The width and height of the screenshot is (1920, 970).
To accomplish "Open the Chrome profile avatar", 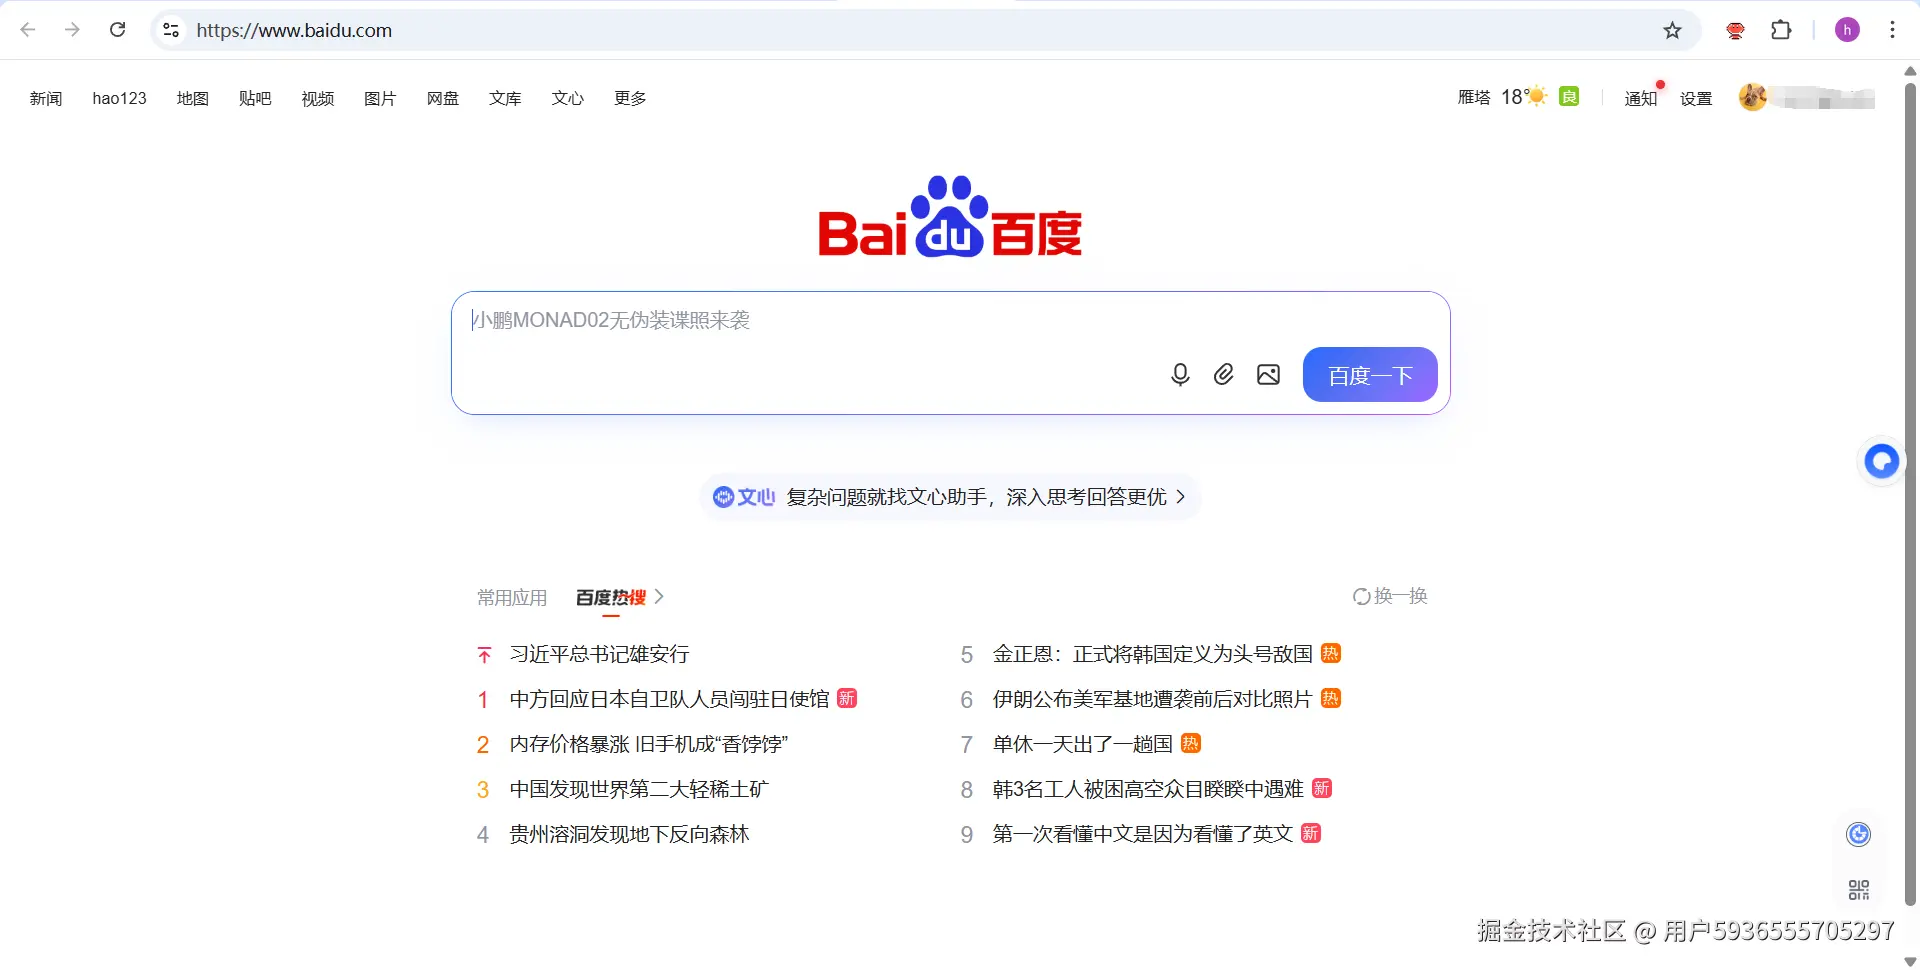I will (1847, 30).
